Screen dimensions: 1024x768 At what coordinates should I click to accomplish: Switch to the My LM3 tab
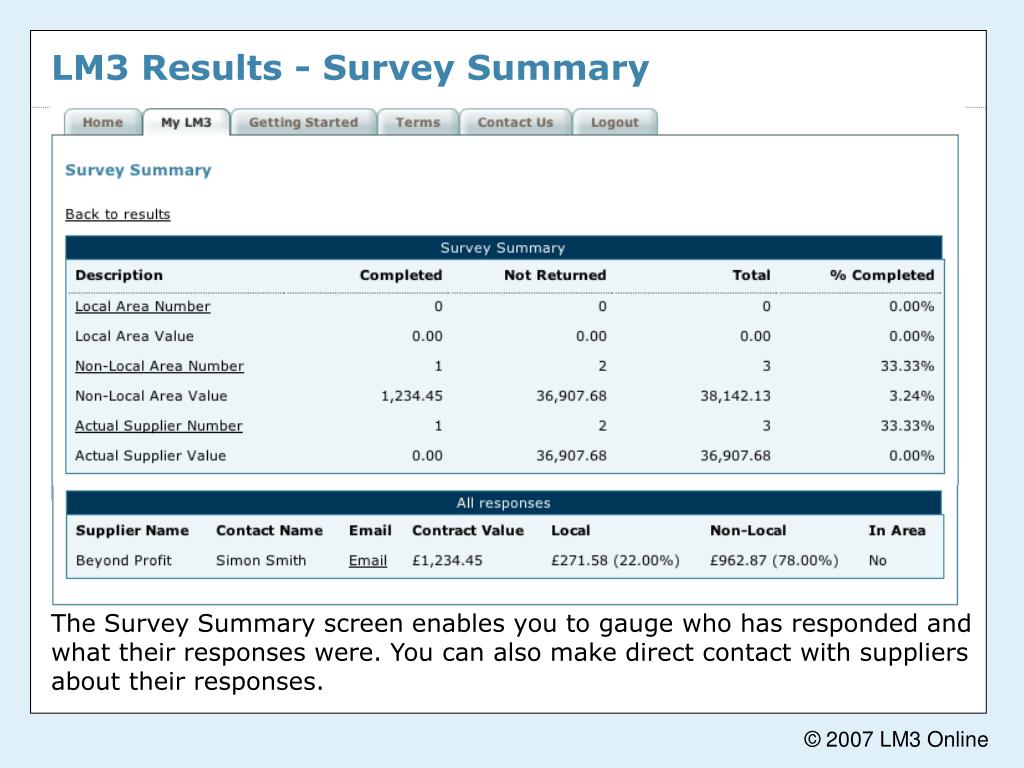pyautogui.click(x=186, y=122)
